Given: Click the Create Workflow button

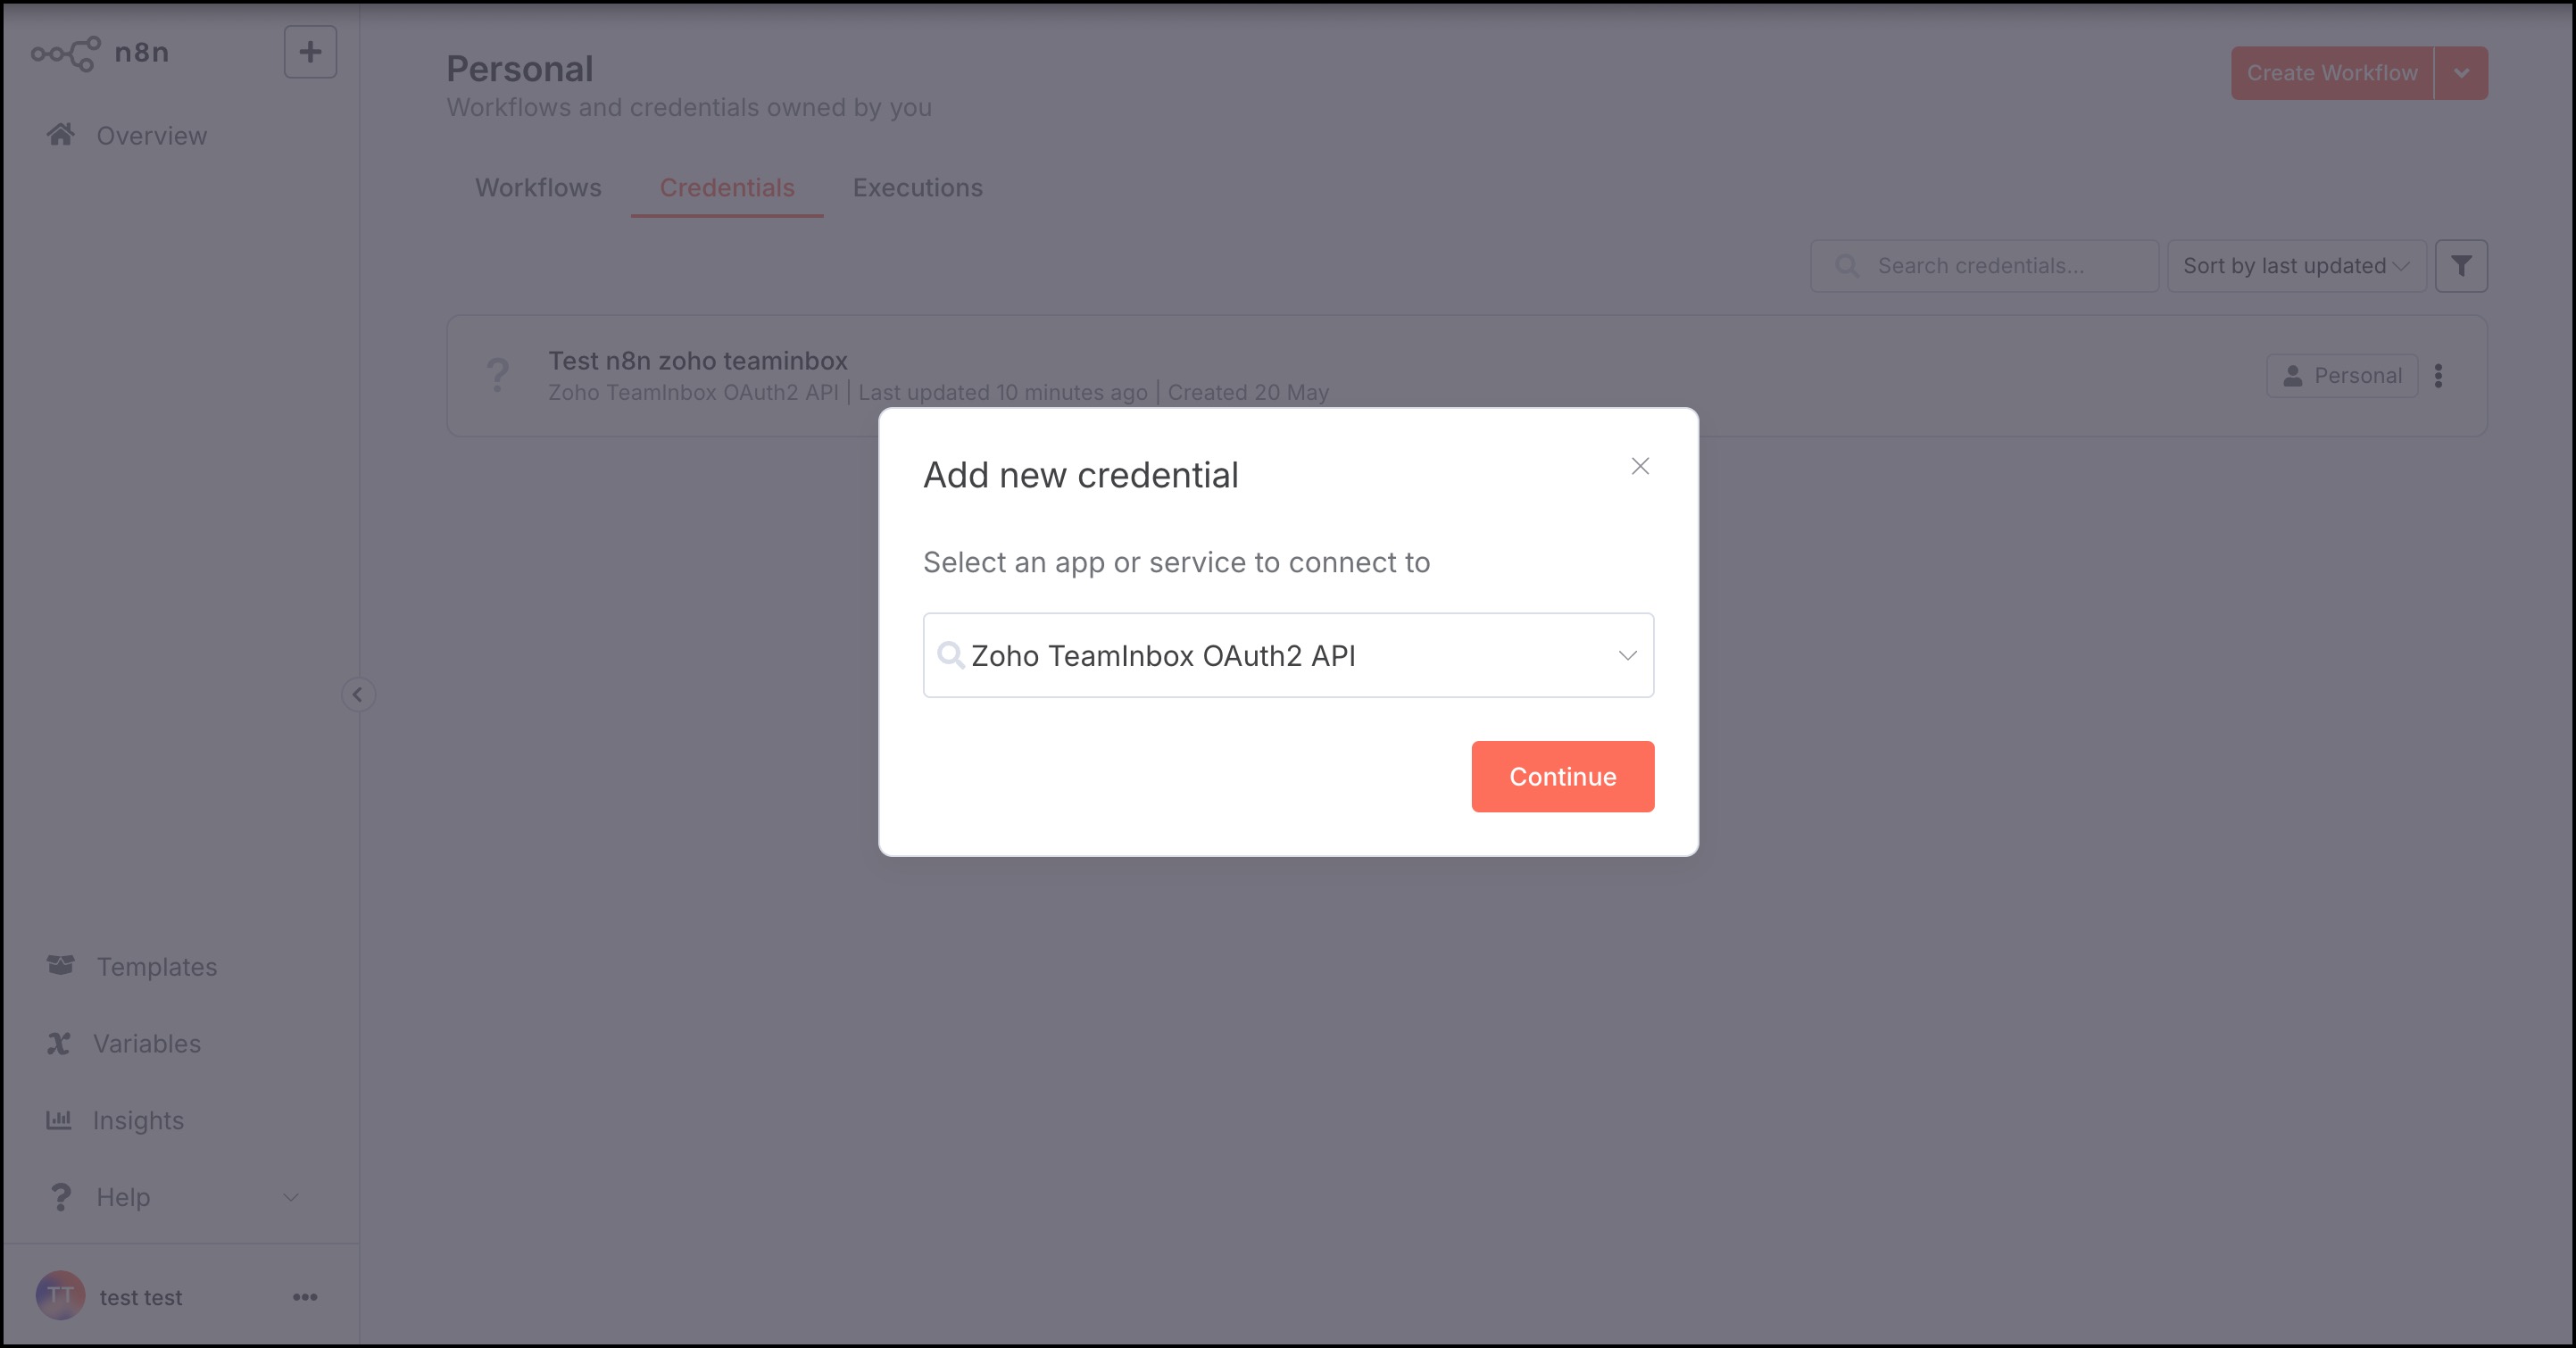Looking at the screenshot, I should tap(2331, 73).
